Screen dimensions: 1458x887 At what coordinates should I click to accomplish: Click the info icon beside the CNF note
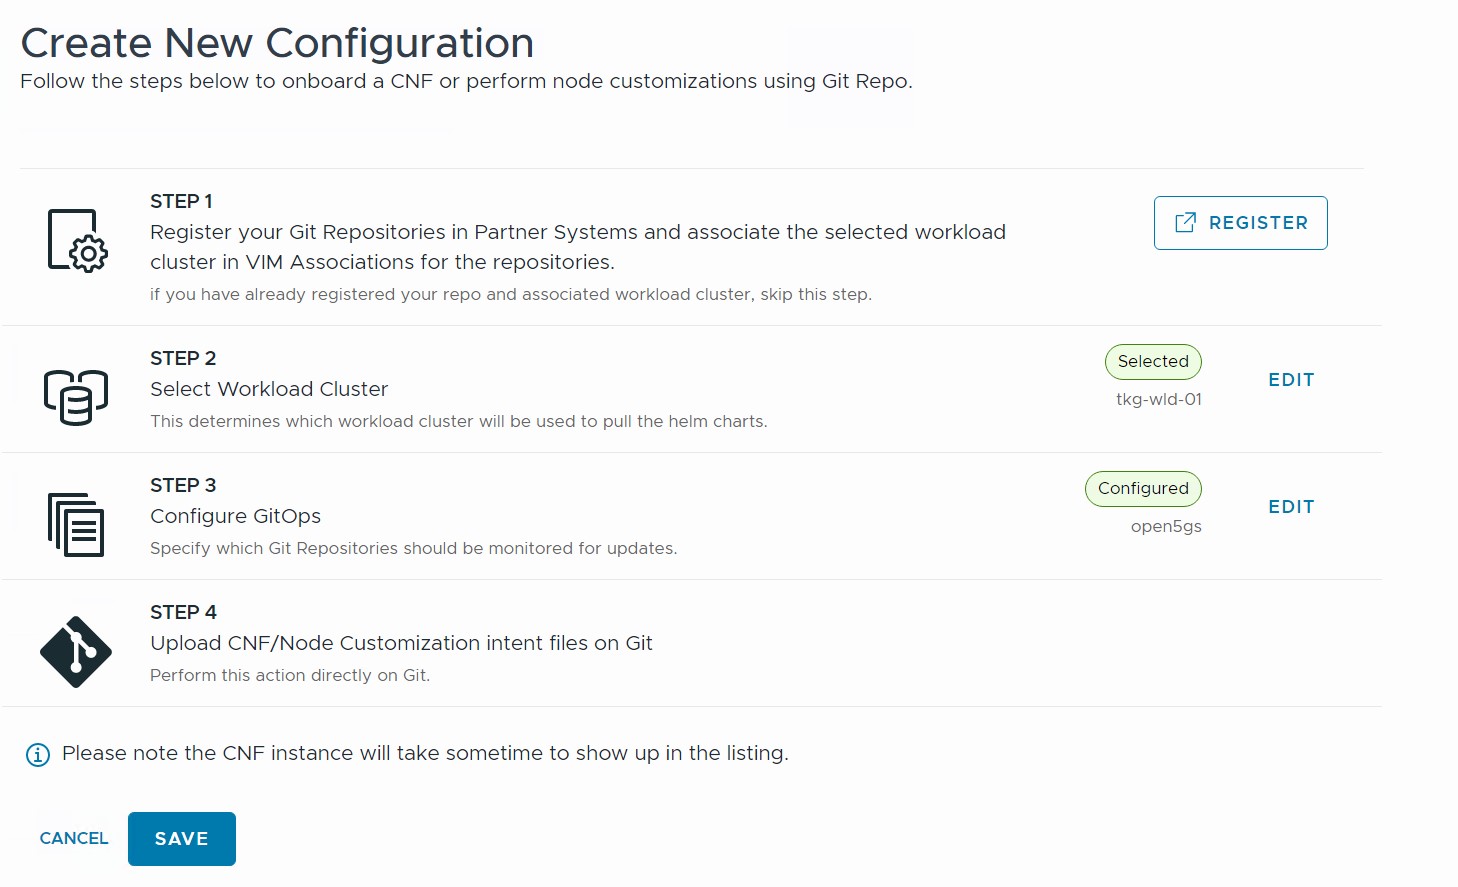click(x=38, y=755)
